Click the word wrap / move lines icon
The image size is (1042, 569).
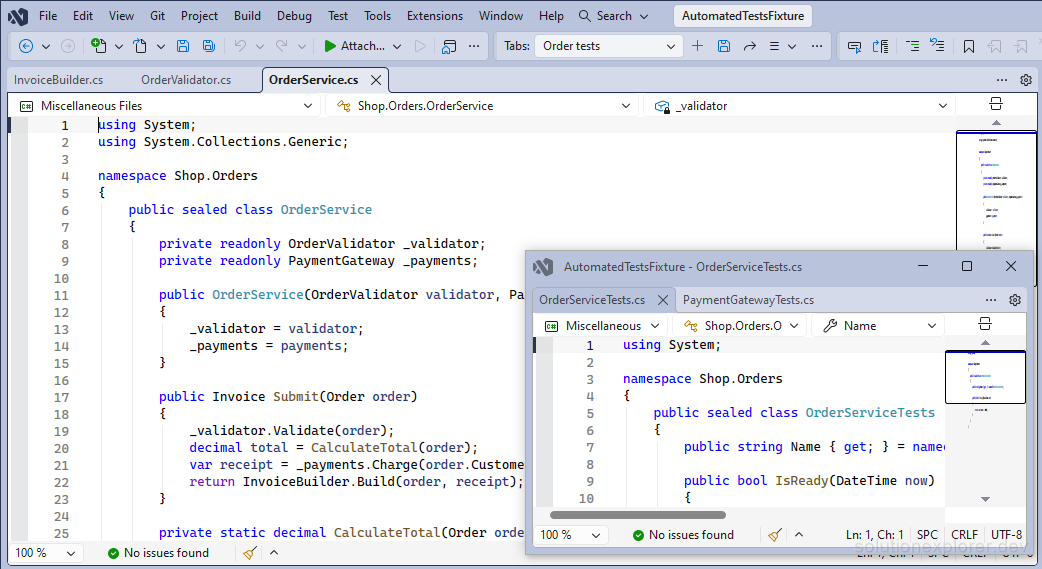point(881,46)
